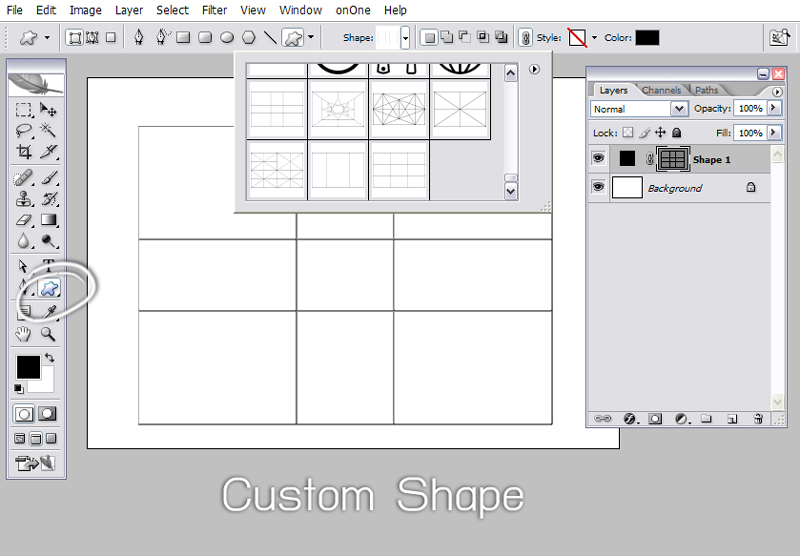
Task: Enable Paths mode in options bar
Action: (x=92, y=38)
